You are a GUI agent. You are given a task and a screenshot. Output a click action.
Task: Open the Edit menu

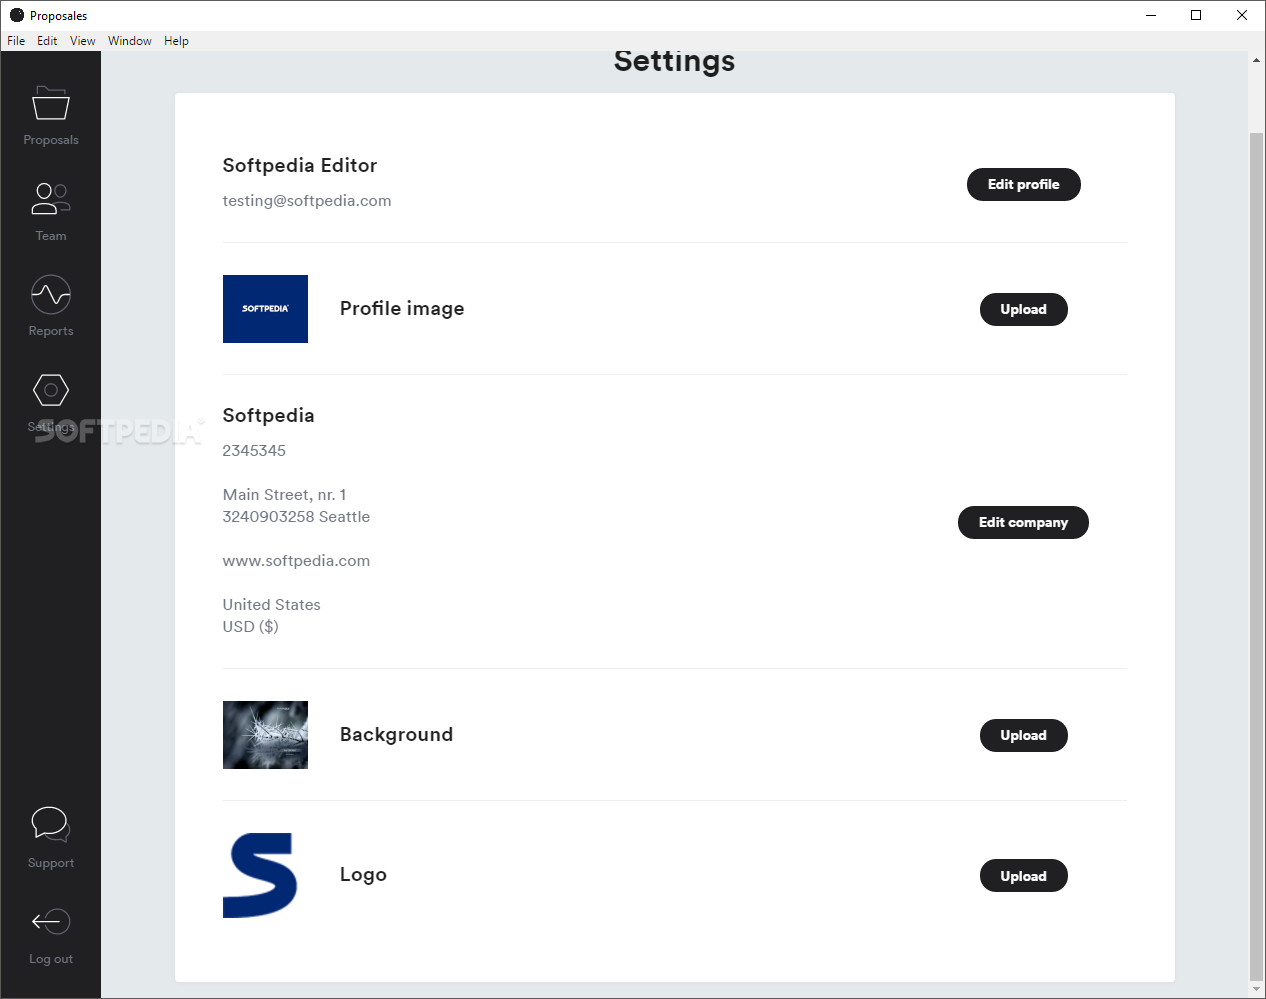point(47,41)
